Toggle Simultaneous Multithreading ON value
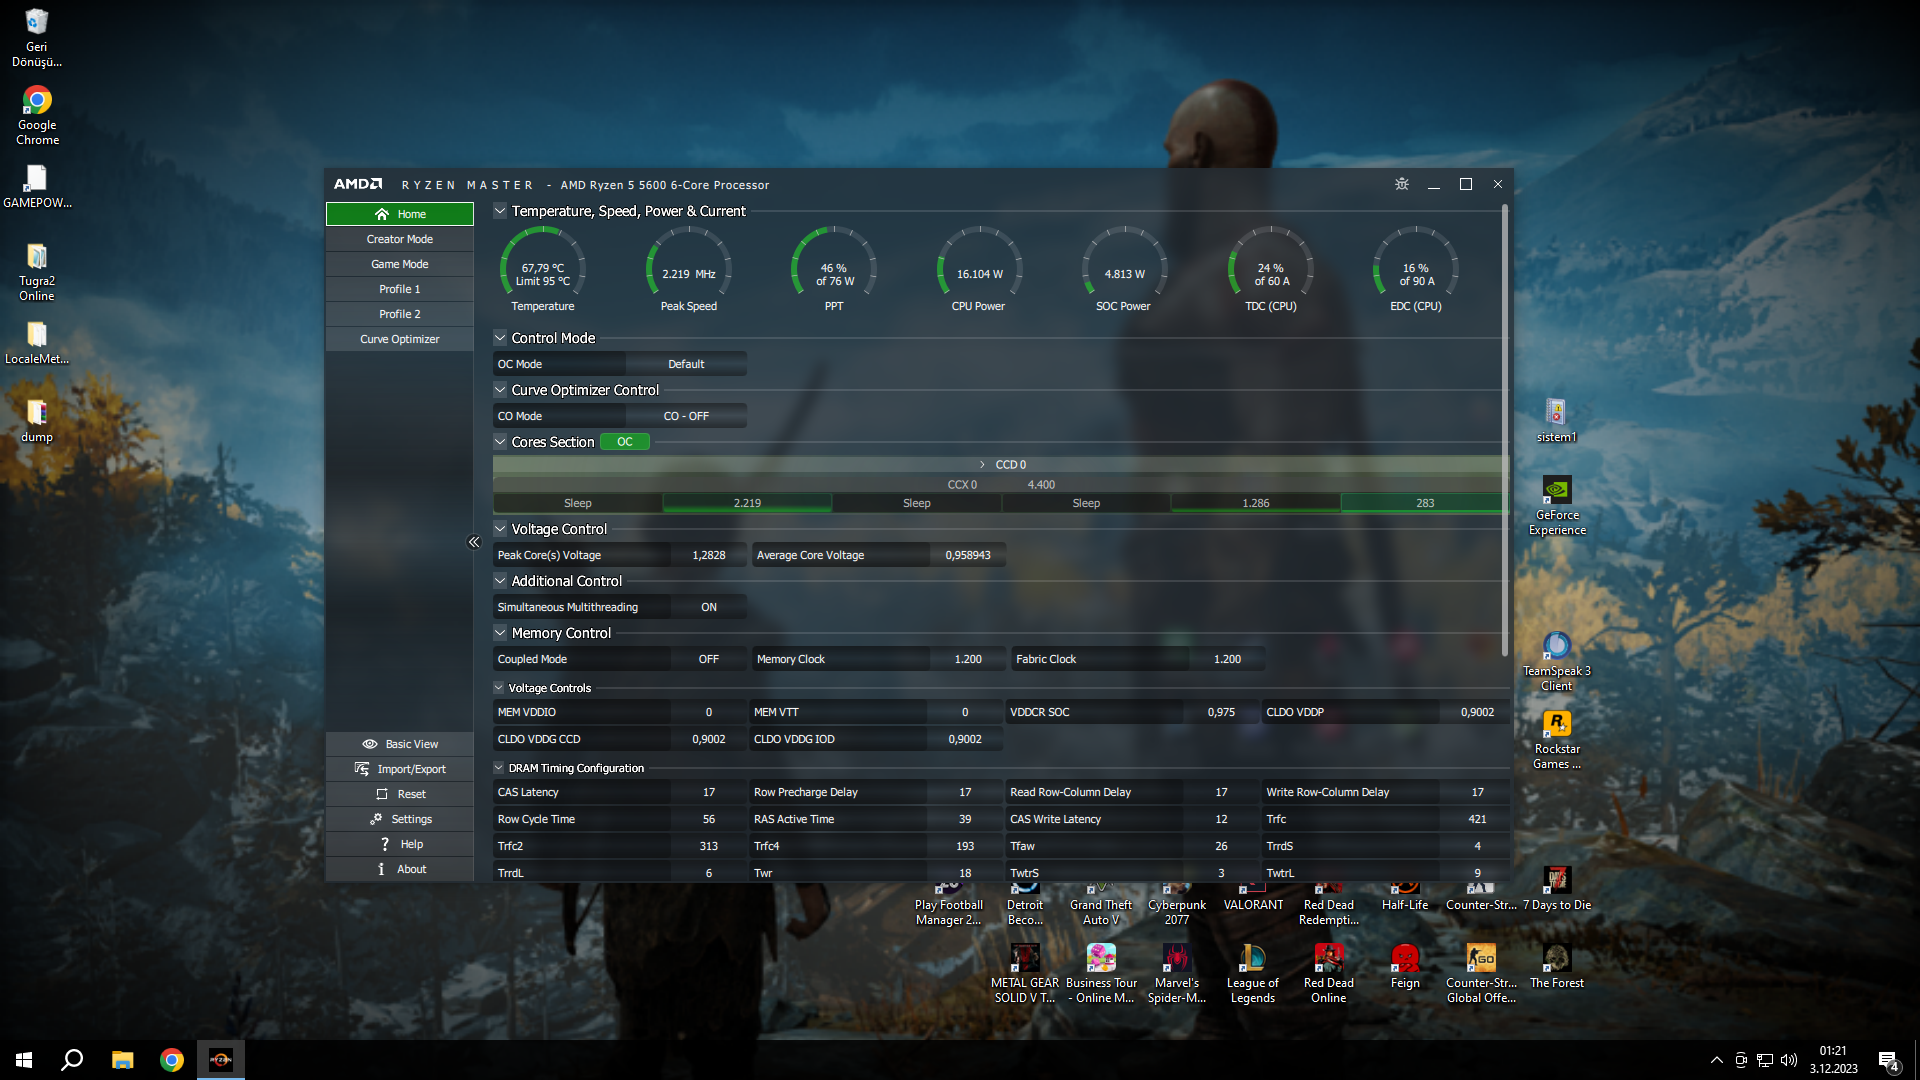This screenshot has width=1920, height=1080. tap(708, 607)
